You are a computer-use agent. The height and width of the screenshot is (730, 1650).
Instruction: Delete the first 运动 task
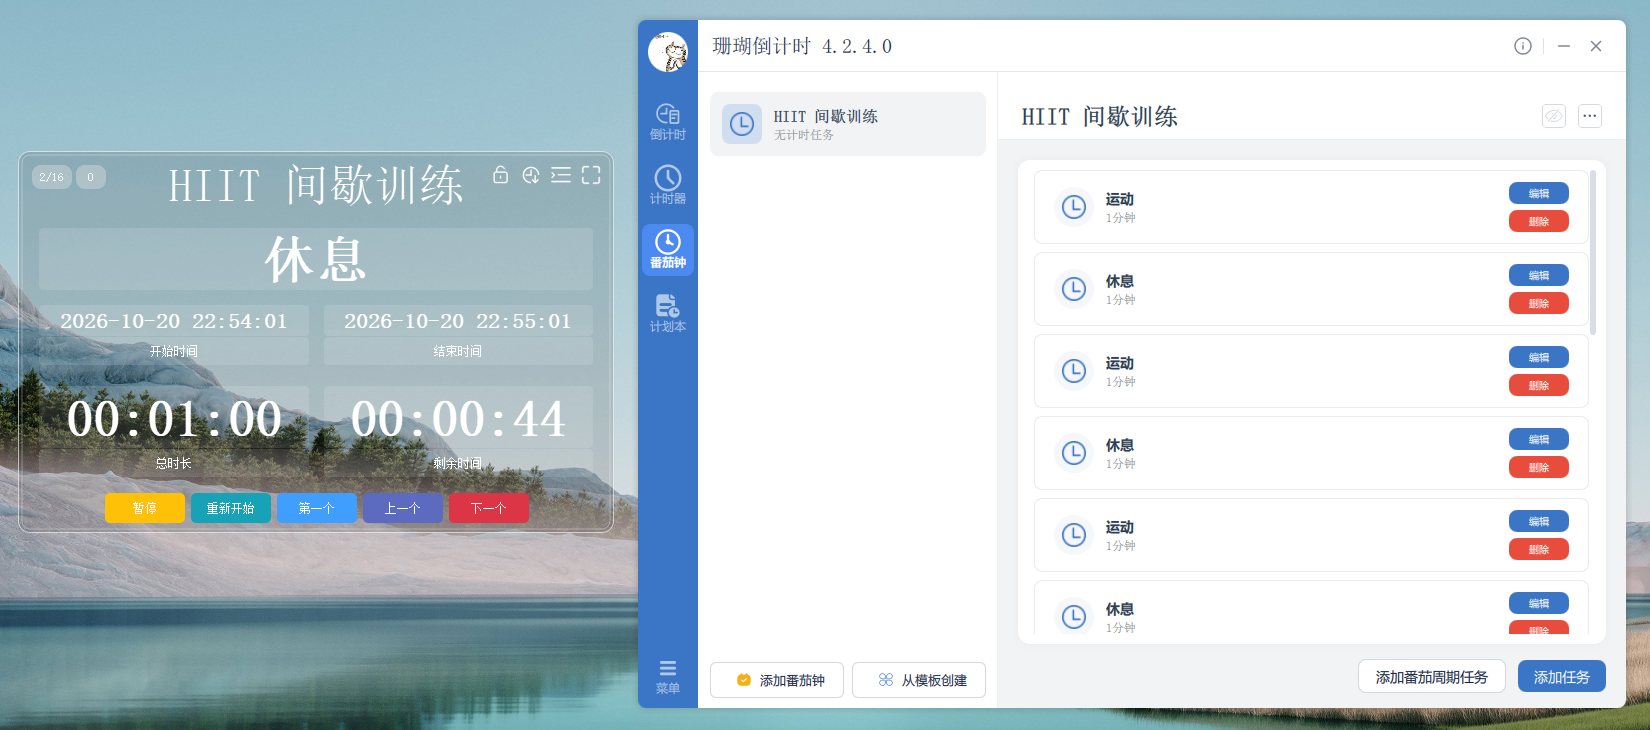[1539, 221]
